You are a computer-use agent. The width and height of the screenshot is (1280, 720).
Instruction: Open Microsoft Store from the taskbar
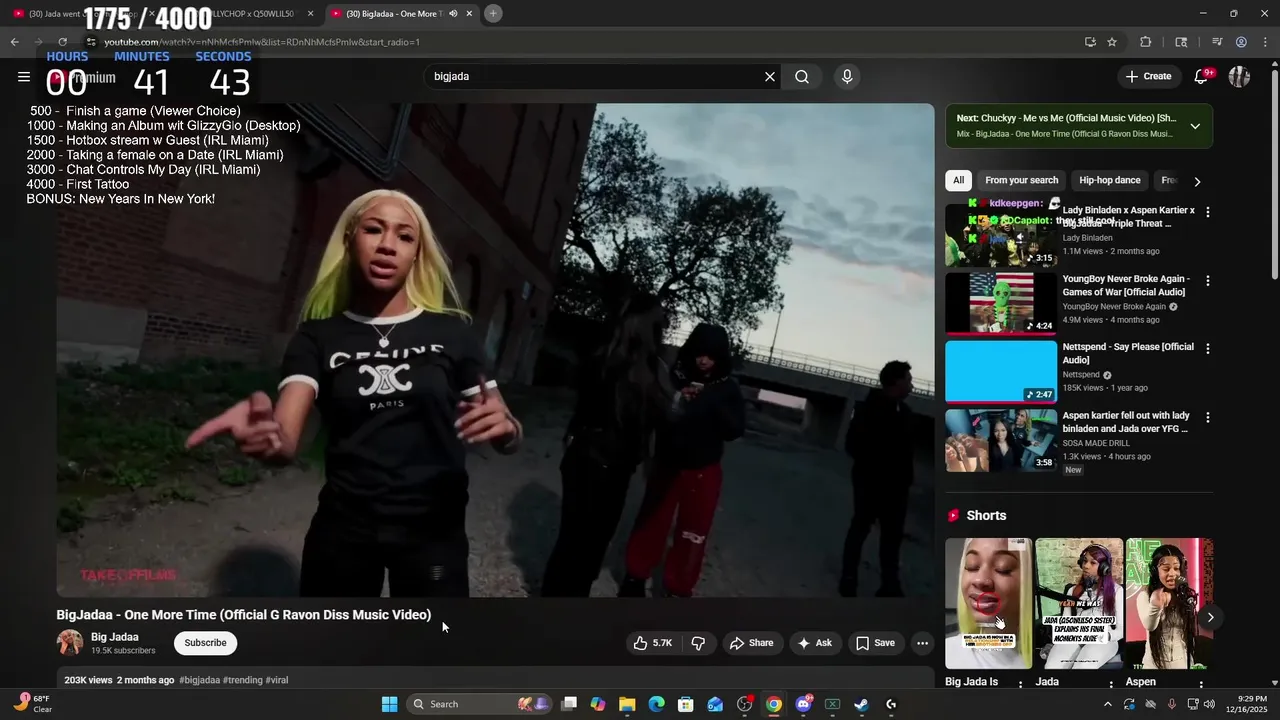(686, 704)
